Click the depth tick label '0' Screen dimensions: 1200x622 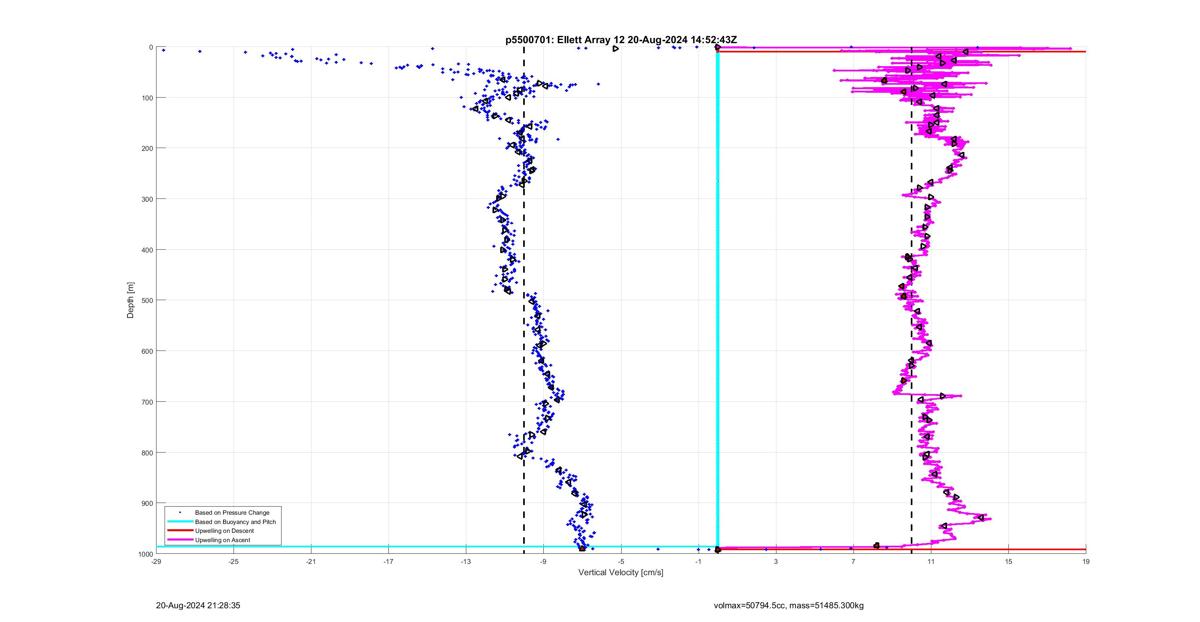tap(150, 47)
